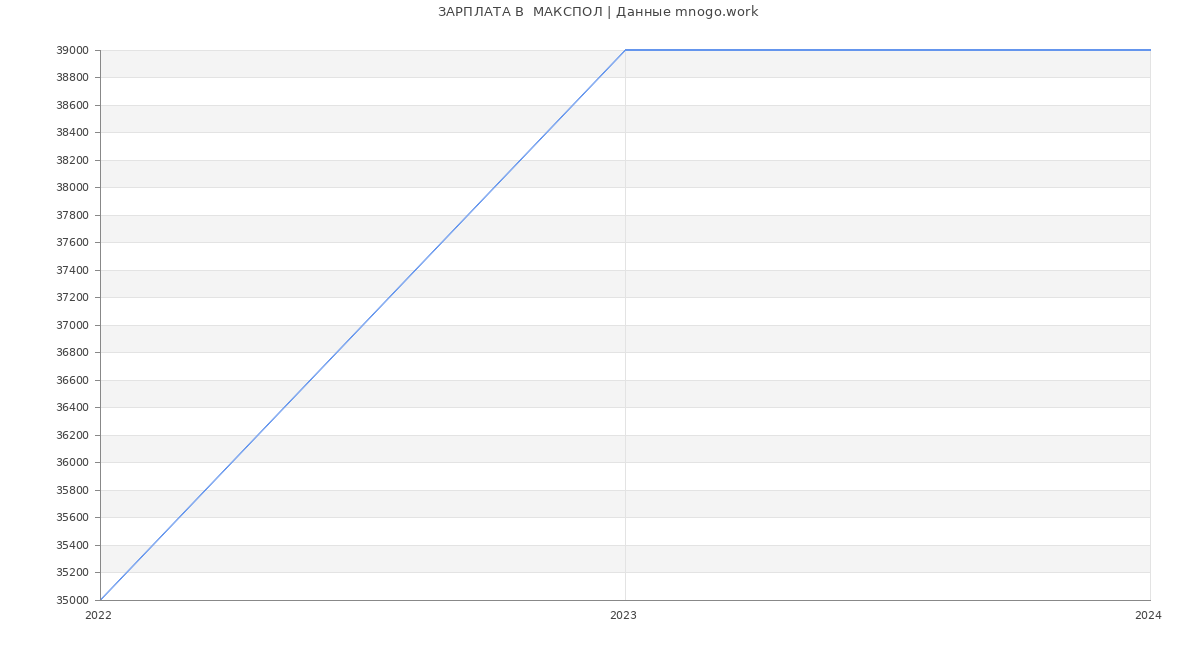Click the 38000 y-axis label
Image resolution: width=1200 pixels, height=650 pixels.
click(x=72, y=188)
